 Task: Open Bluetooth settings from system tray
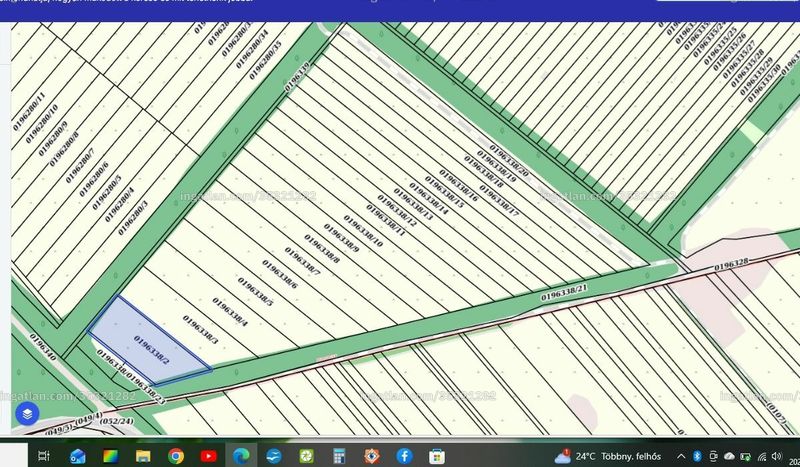[697, 456]
